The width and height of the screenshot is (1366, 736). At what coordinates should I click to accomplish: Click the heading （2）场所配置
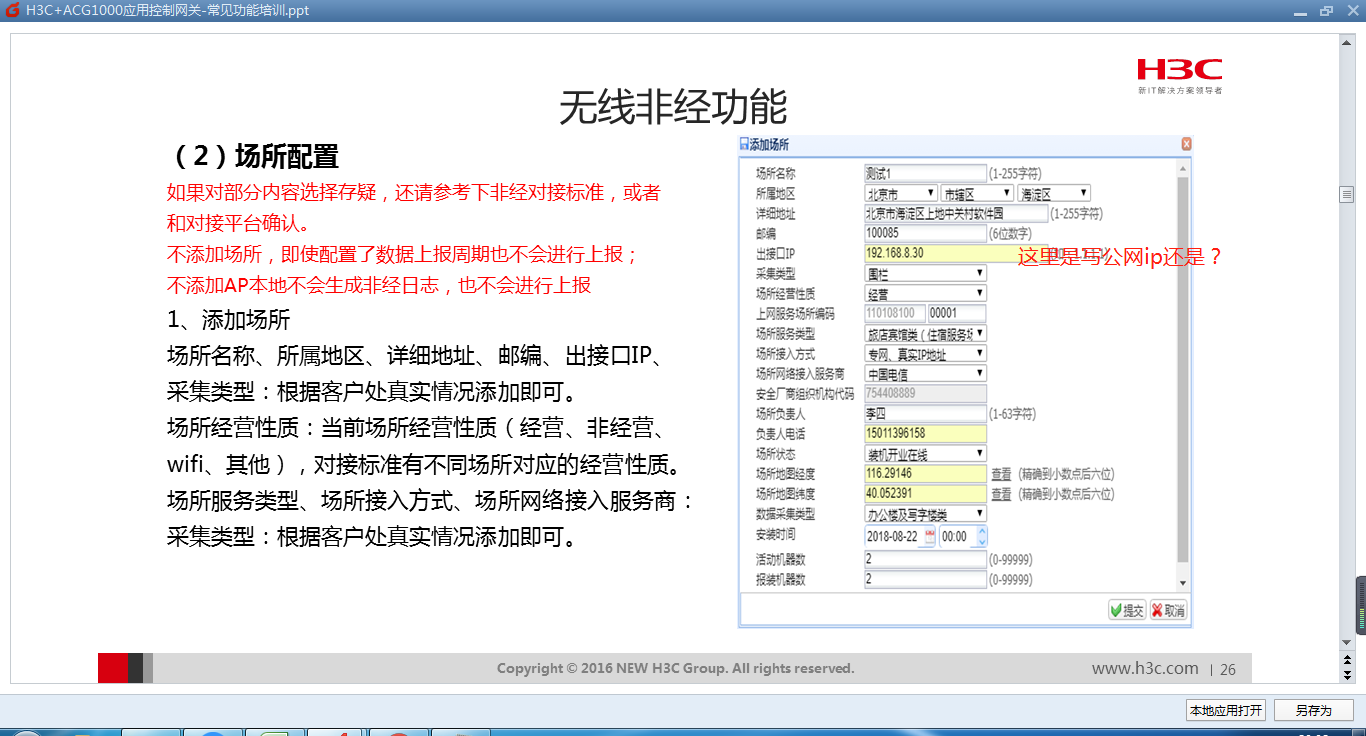tap(254, 156)
